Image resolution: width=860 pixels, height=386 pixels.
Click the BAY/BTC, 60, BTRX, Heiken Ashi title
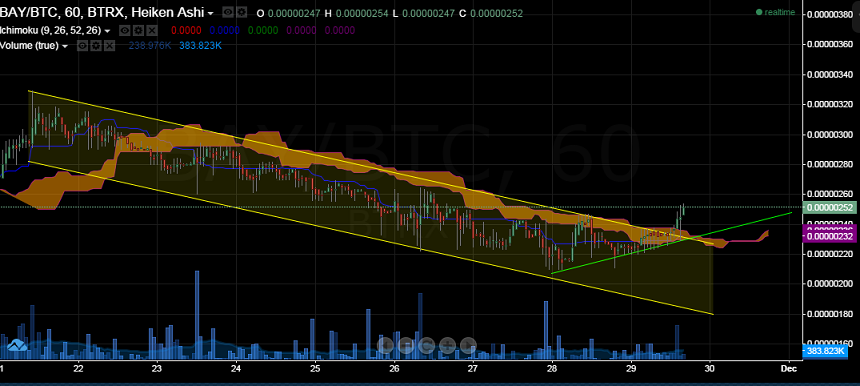point(102,12)
